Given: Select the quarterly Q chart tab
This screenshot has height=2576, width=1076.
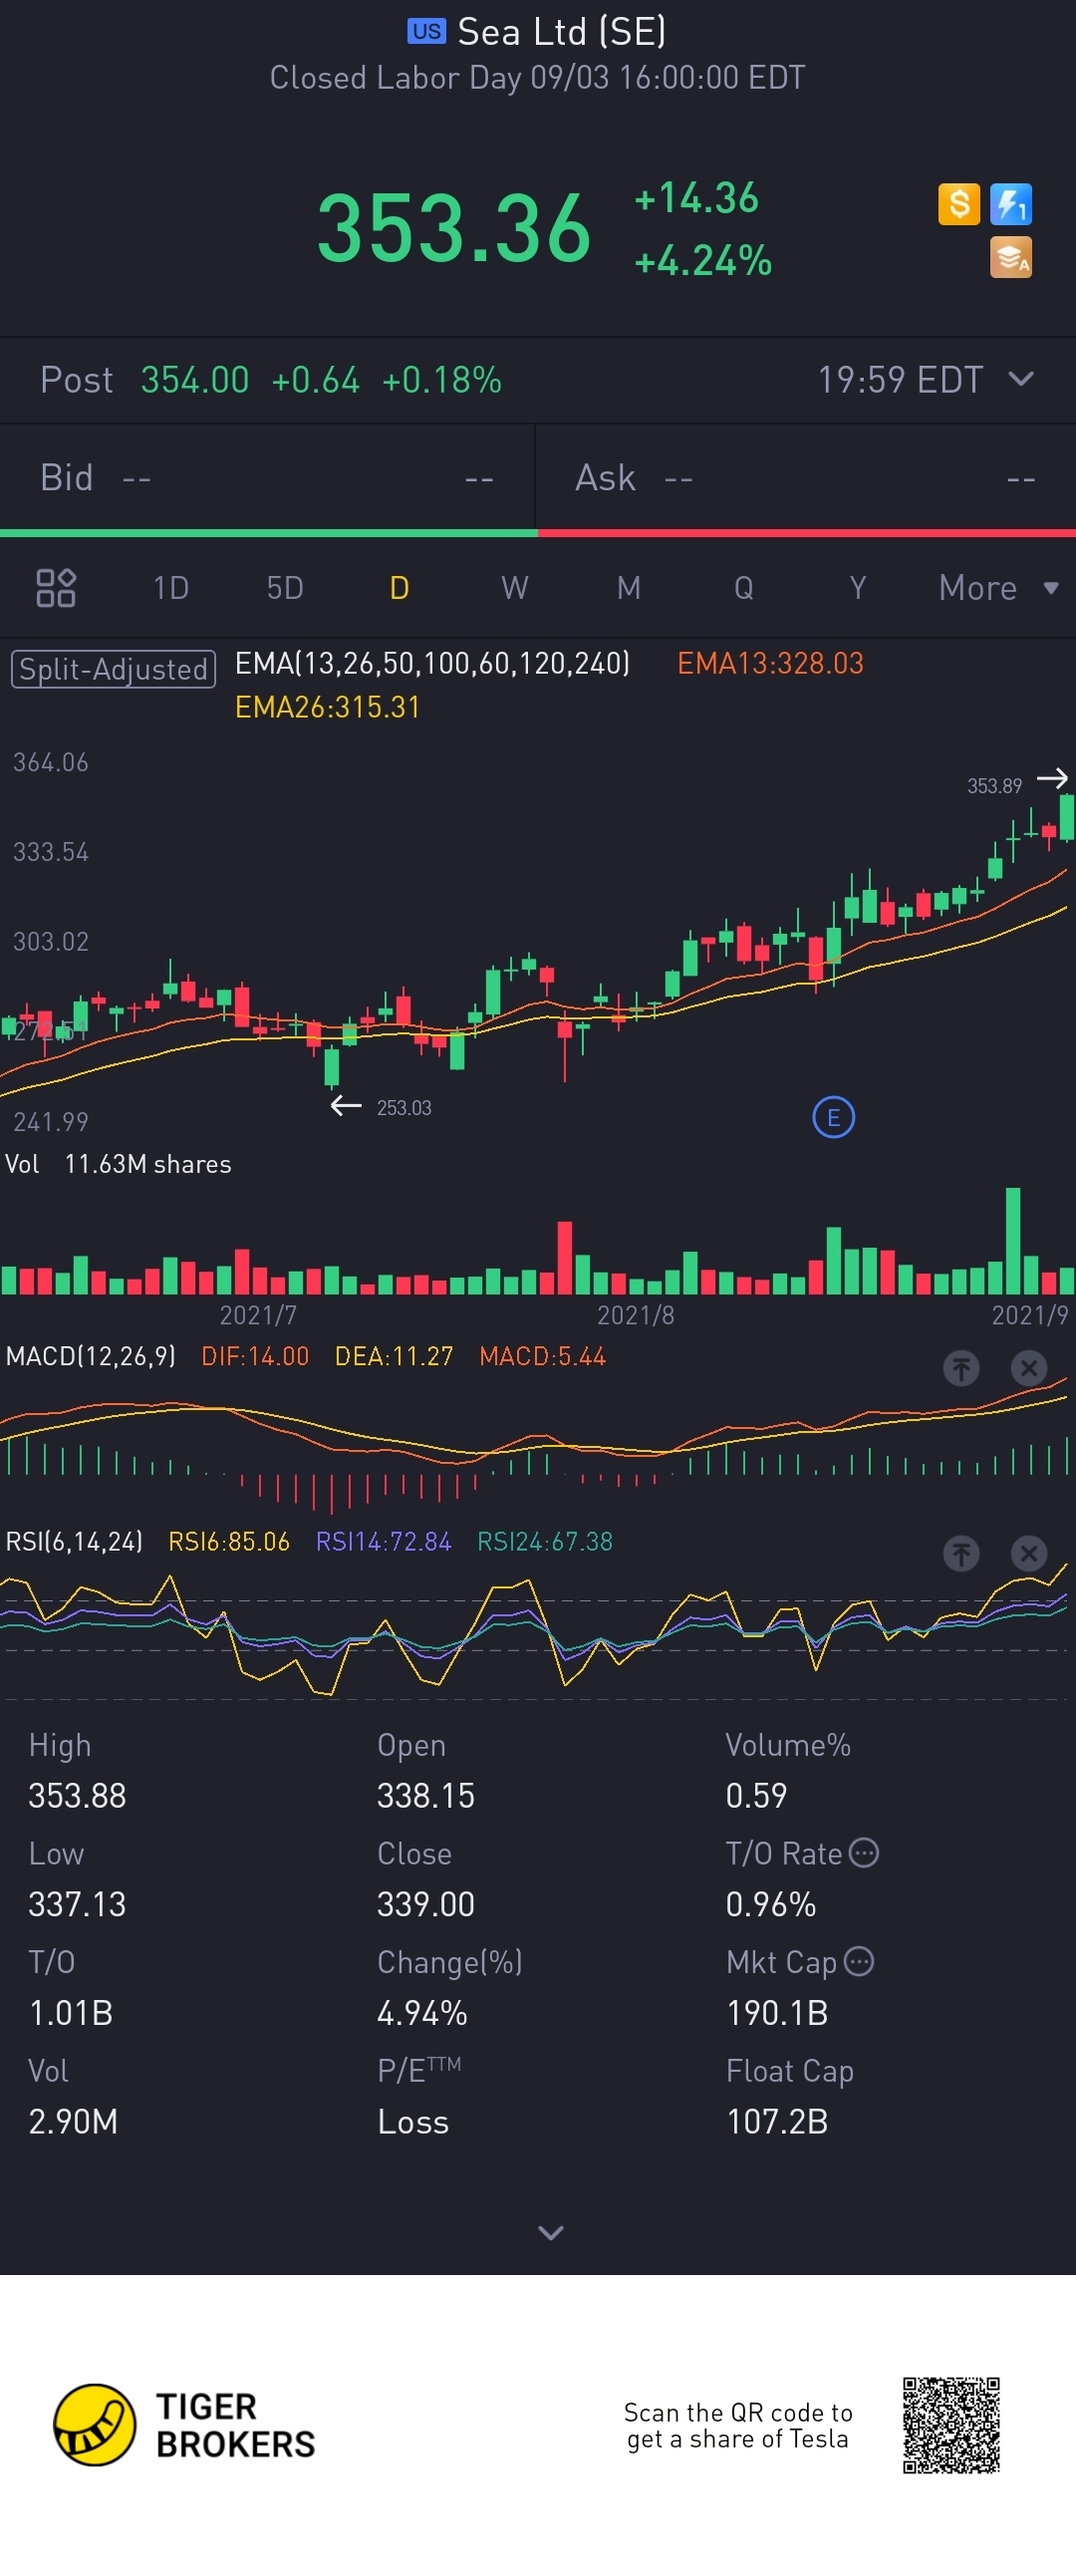Looking at the screenshot, I should 743,588.
